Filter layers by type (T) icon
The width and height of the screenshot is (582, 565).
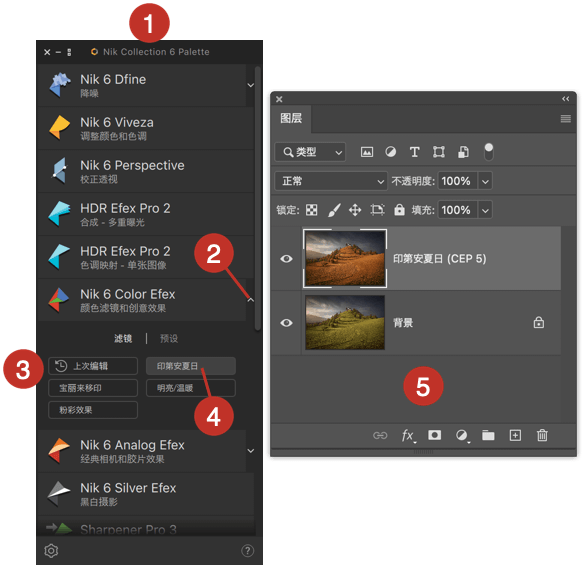414,152
